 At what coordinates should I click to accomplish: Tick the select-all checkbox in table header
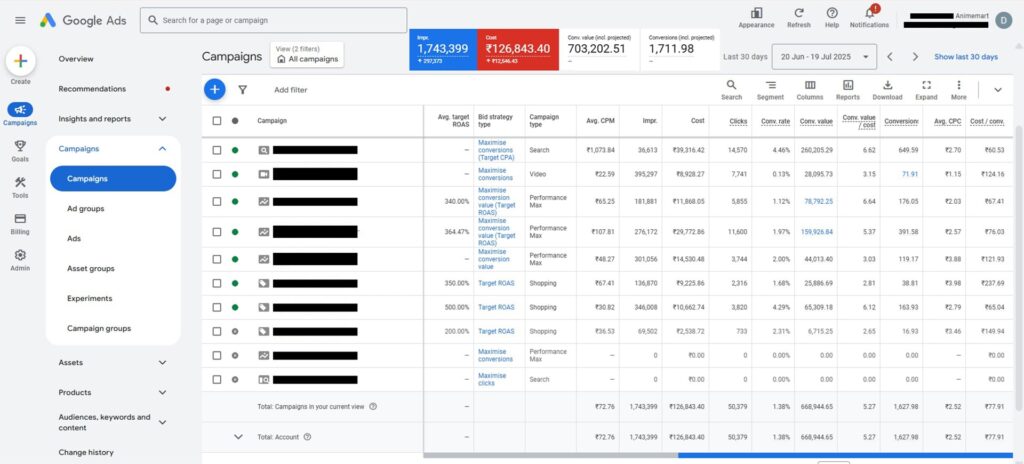coord(217,121)
